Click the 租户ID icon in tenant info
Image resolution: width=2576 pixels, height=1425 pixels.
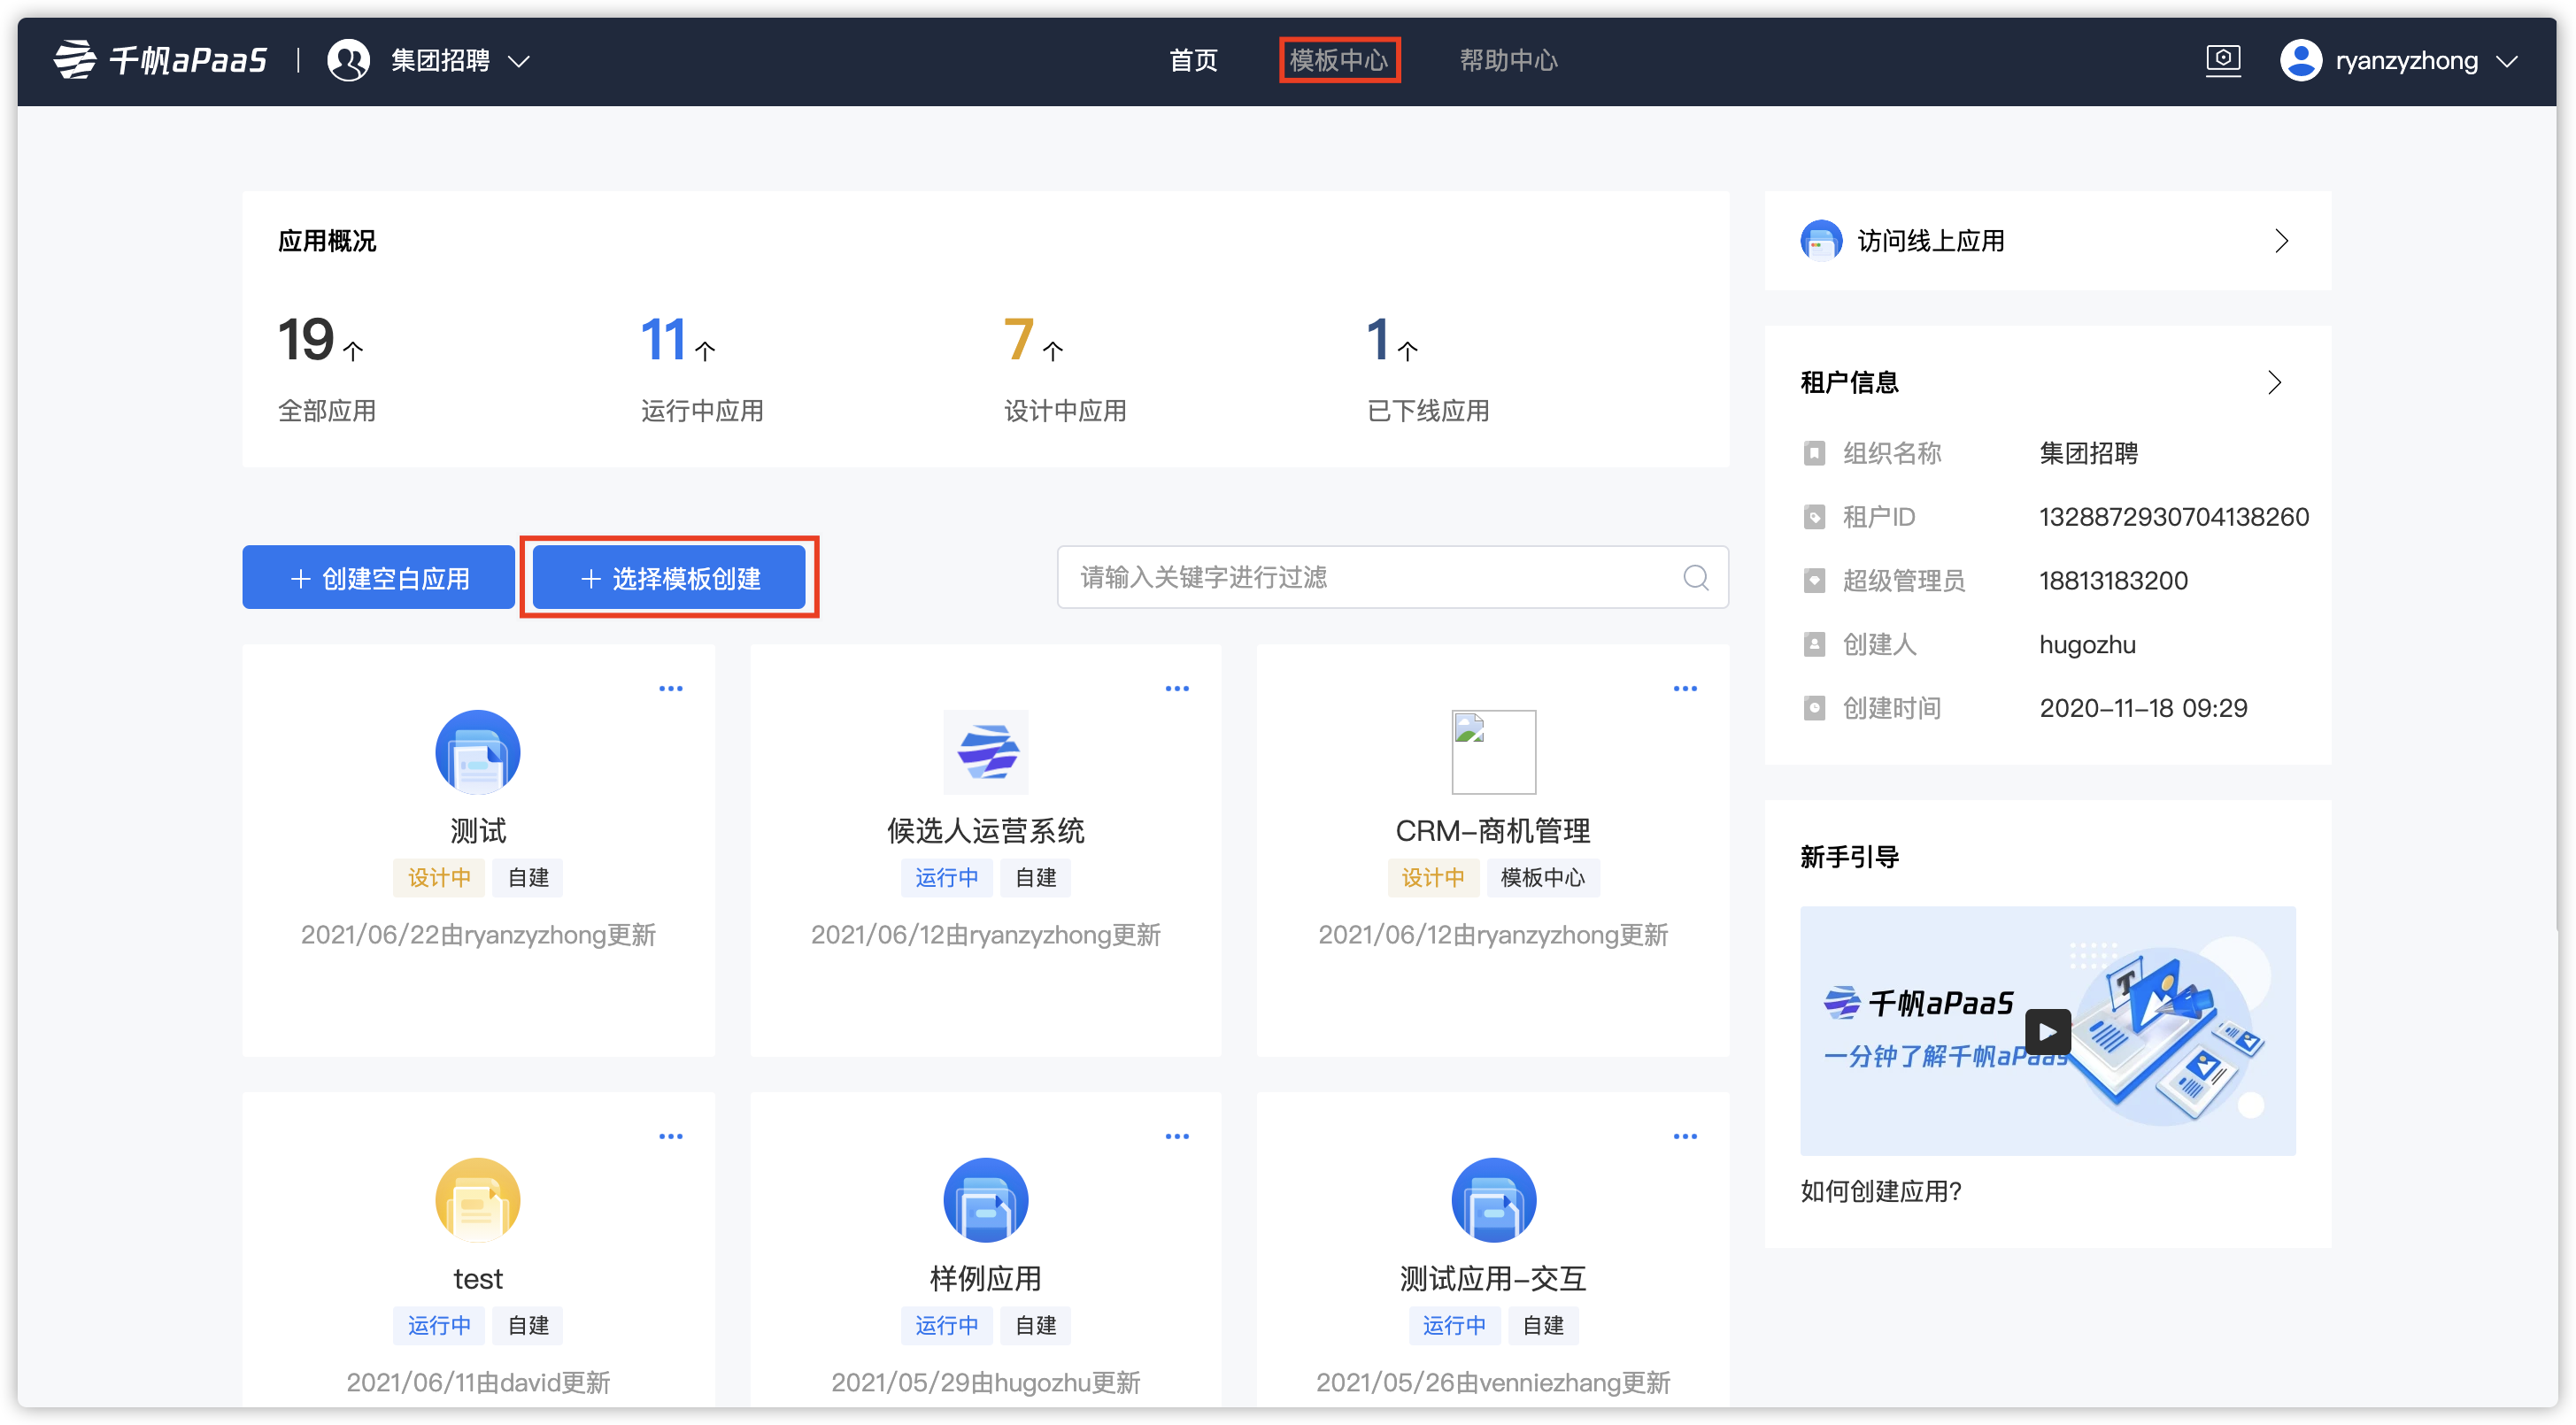[1813, 517]
